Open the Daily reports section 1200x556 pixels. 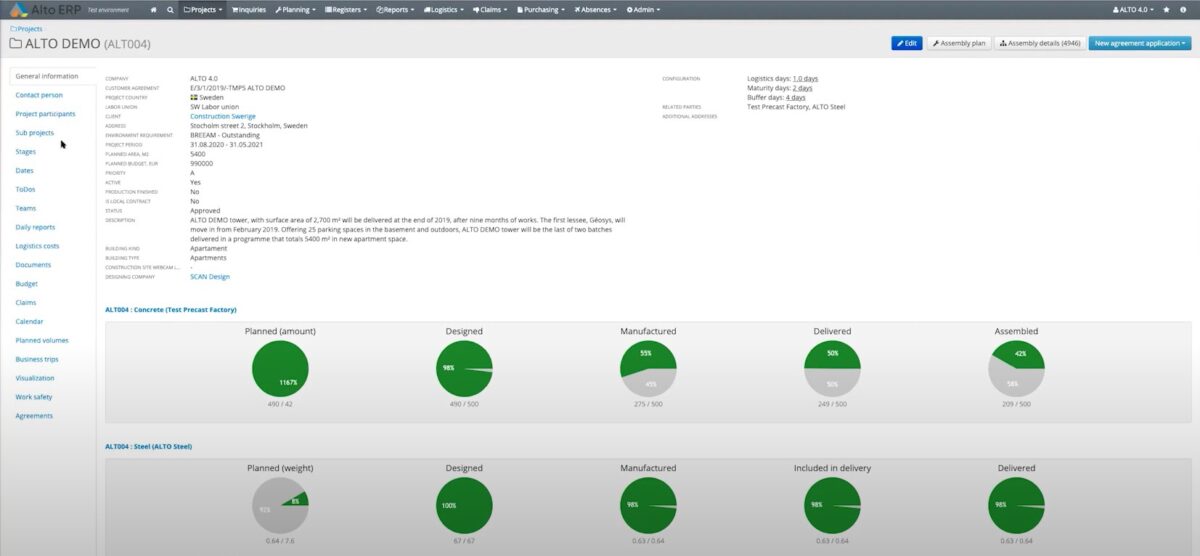(x=36, y=227)
